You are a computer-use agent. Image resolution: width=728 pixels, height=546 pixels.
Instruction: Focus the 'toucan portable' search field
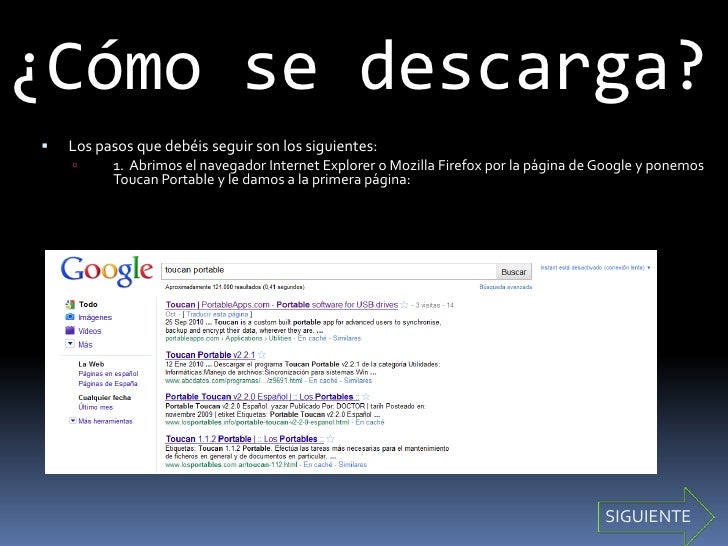[x=329, y=271]
